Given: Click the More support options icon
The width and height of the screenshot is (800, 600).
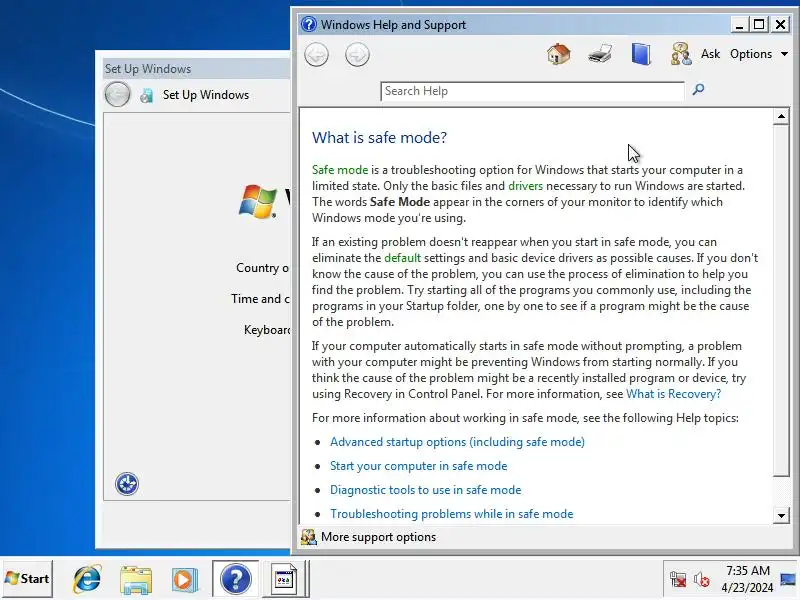Looking at the screenshot, I should click(x=308, y=537).
